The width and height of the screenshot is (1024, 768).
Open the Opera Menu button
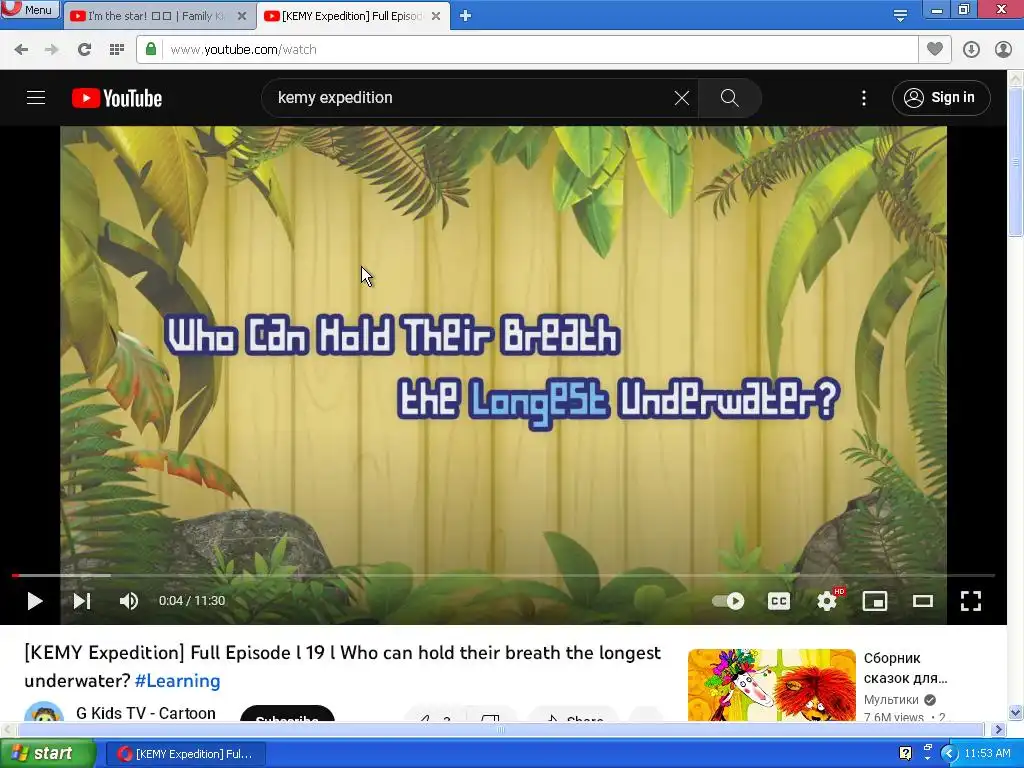(x=30, y=9)
